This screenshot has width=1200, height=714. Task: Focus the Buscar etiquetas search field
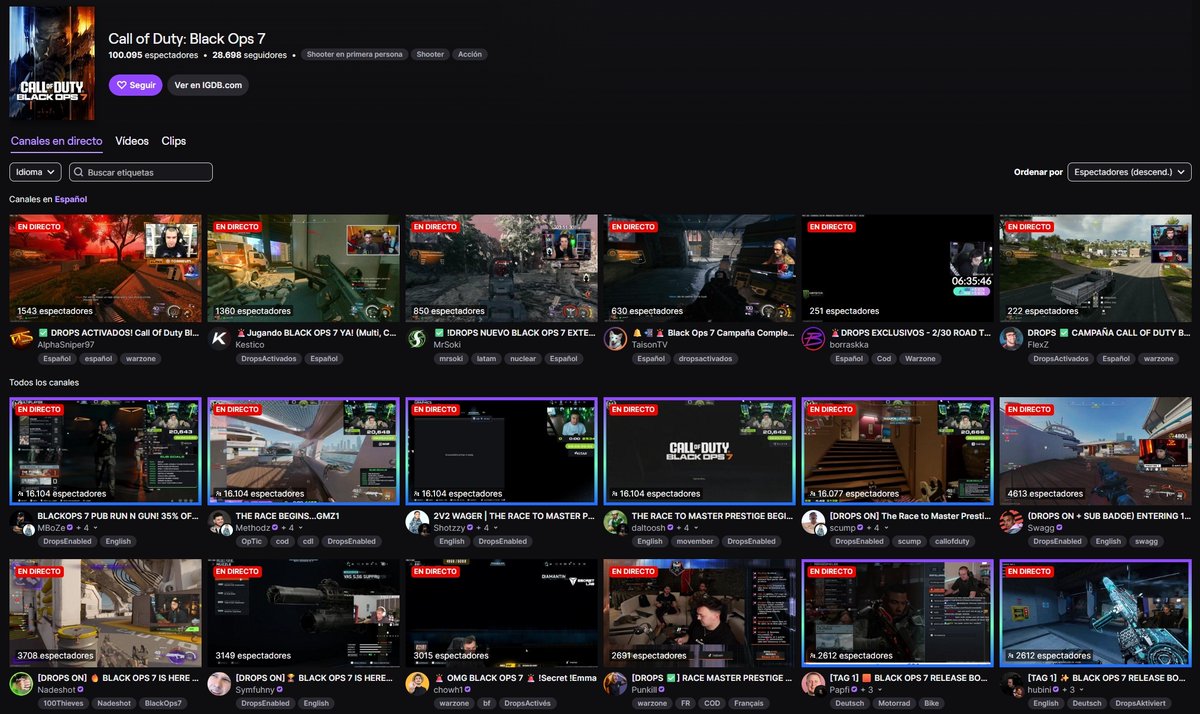(x=141, y=172)
